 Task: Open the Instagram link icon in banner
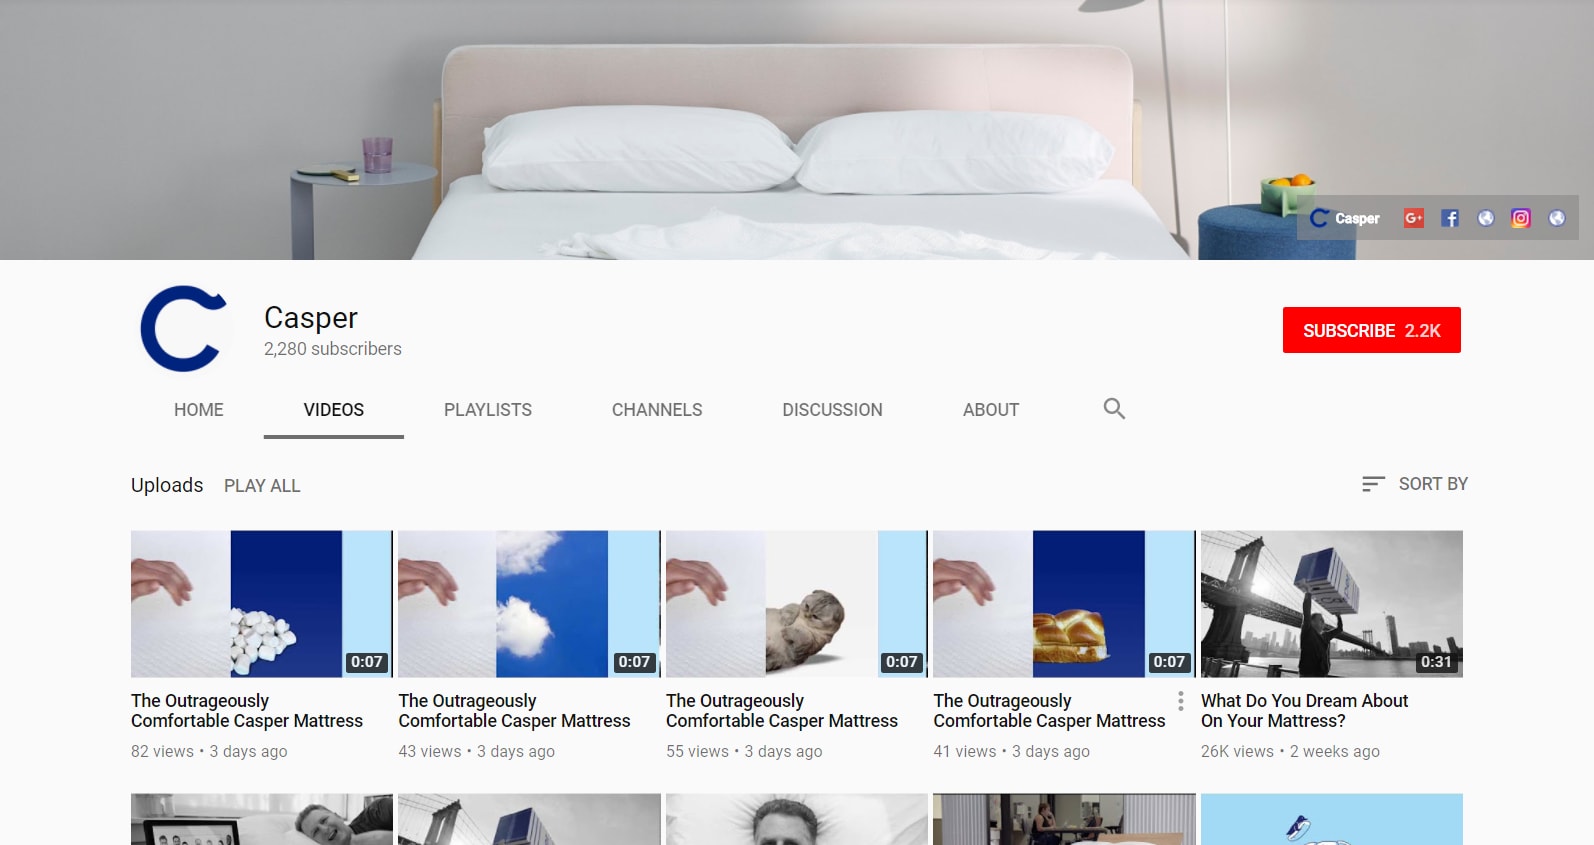(x=1521, y=218)
